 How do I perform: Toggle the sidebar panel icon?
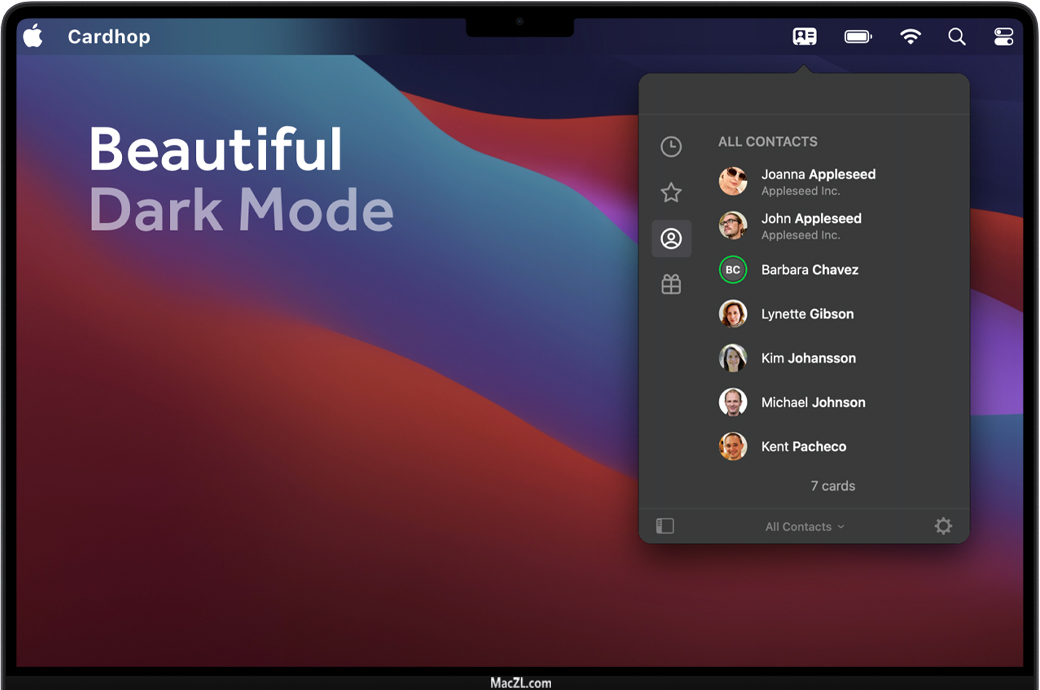665,526
